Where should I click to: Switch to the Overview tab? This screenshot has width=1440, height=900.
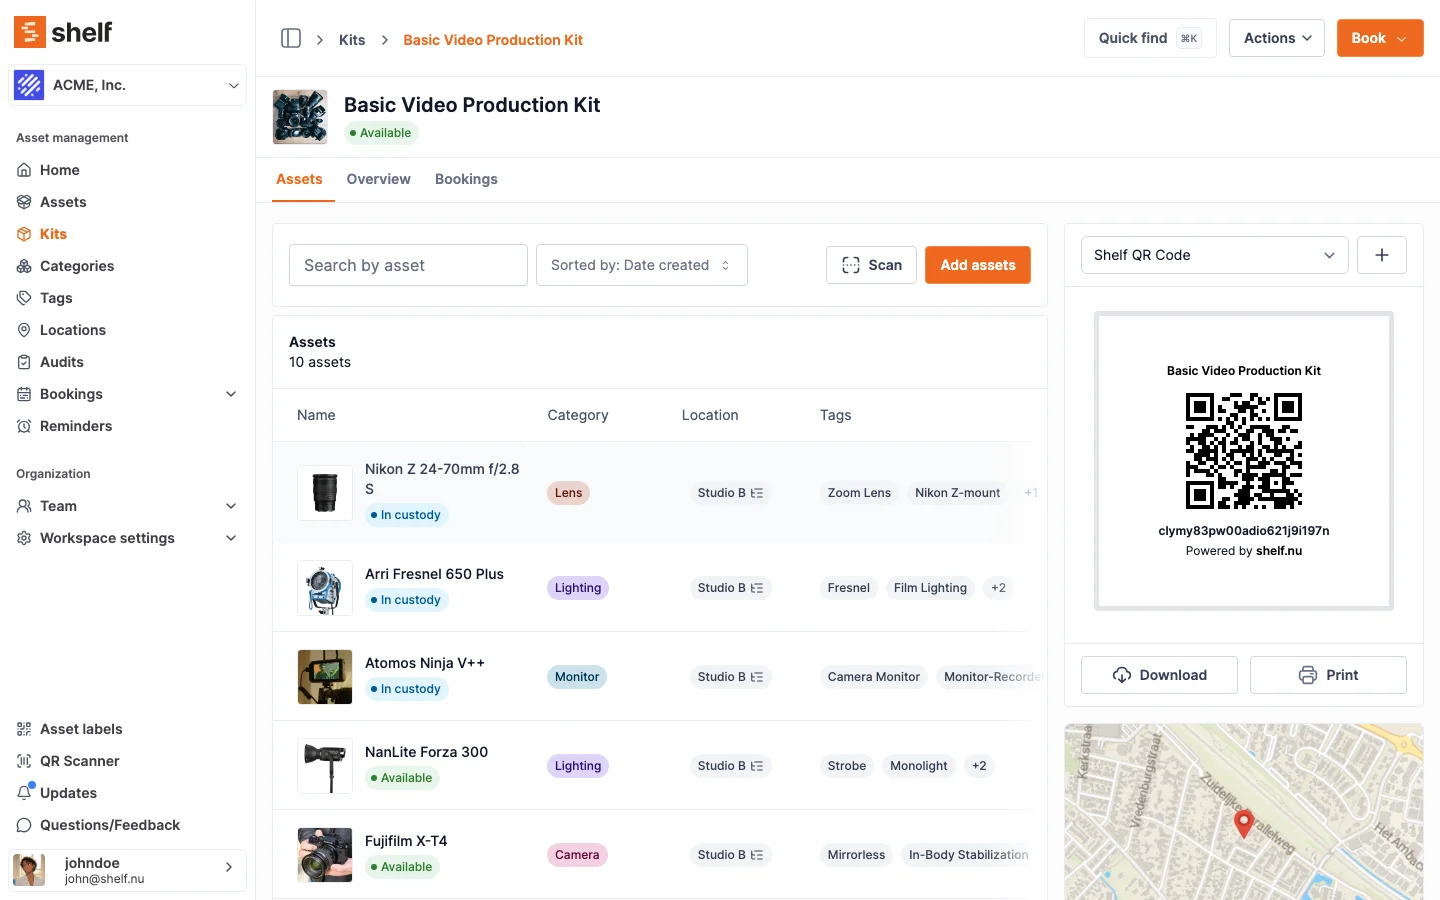(x=378, y=179)
